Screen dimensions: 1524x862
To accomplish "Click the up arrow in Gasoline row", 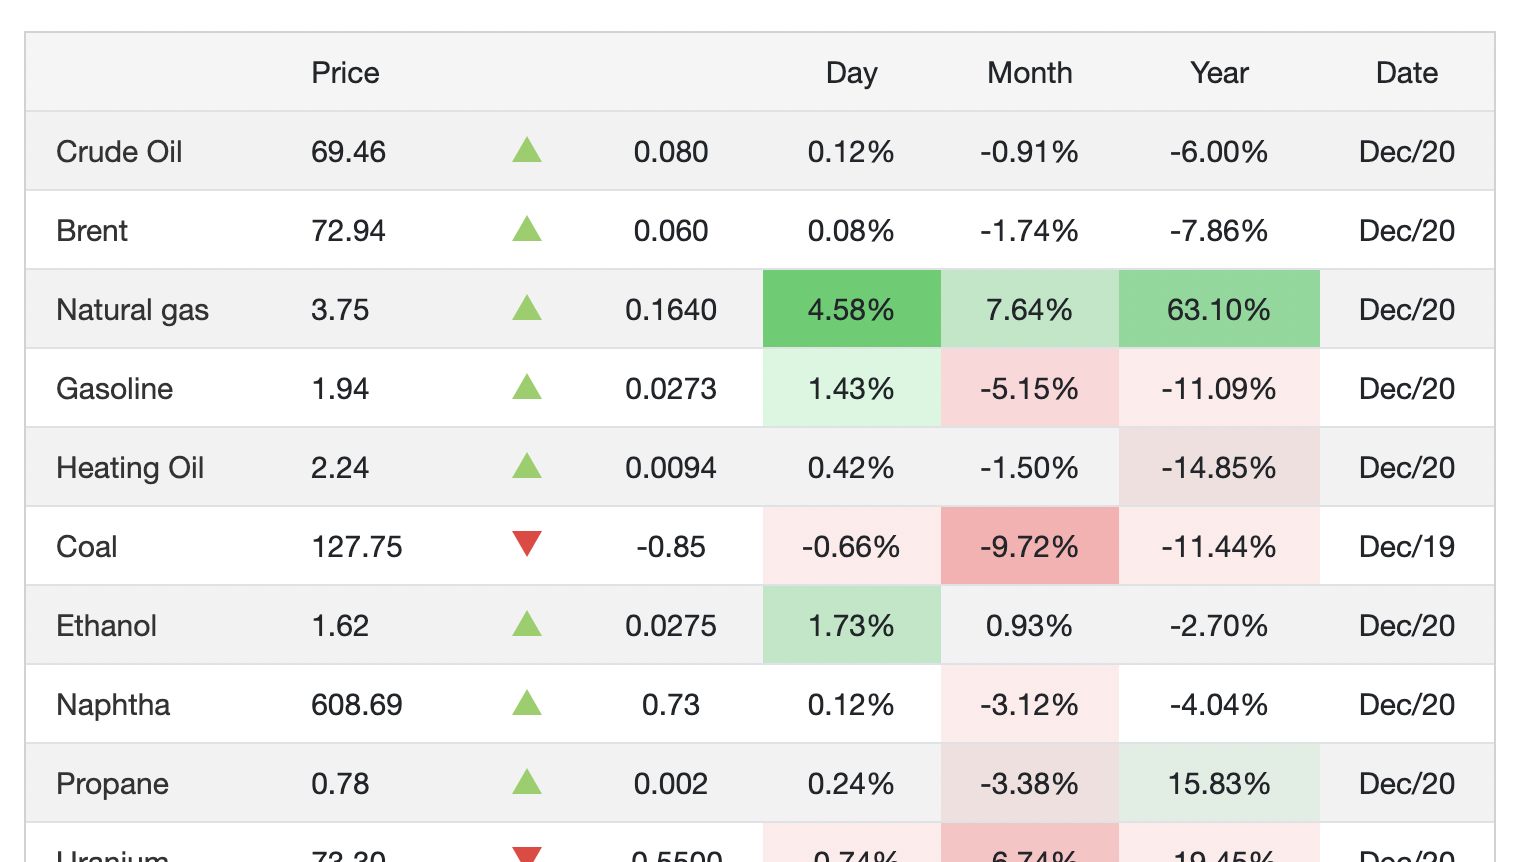I will (x=527, y=388).
